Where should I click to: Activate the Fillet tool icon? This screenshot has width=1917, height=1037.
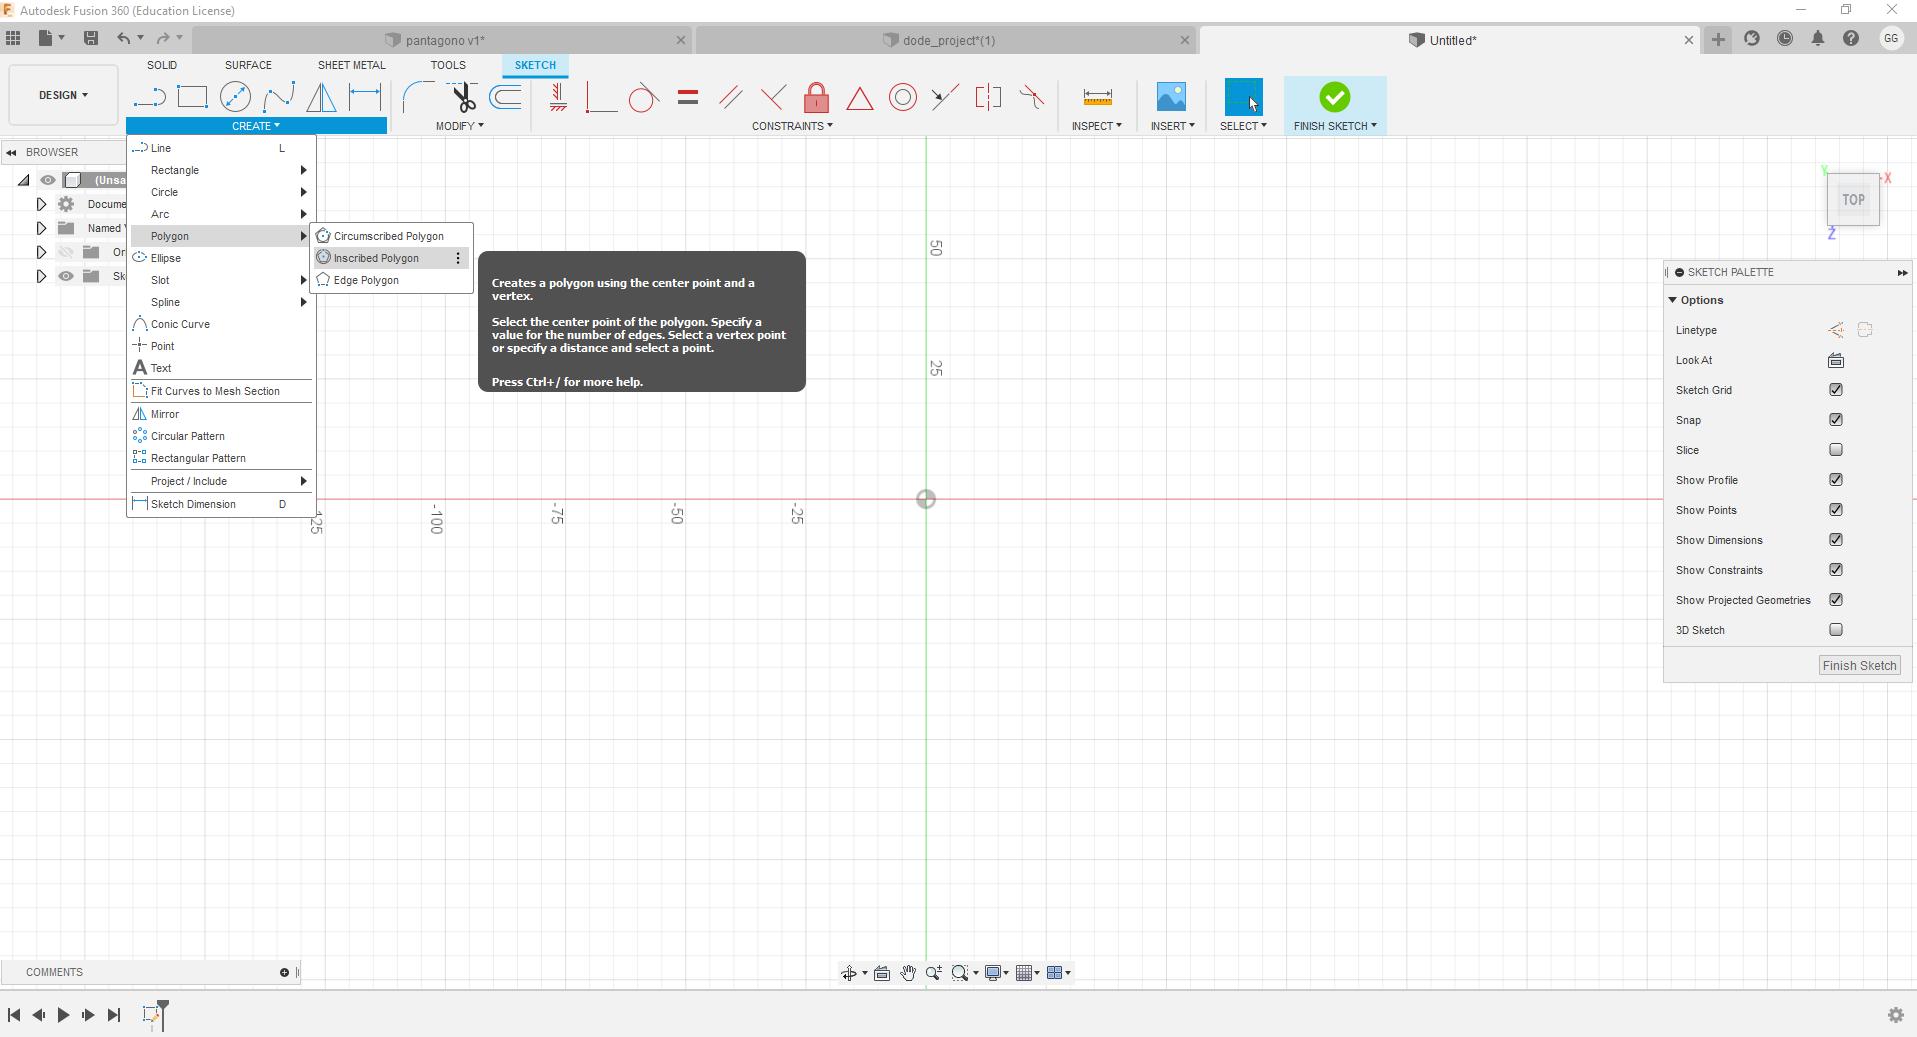coord(418,97)
